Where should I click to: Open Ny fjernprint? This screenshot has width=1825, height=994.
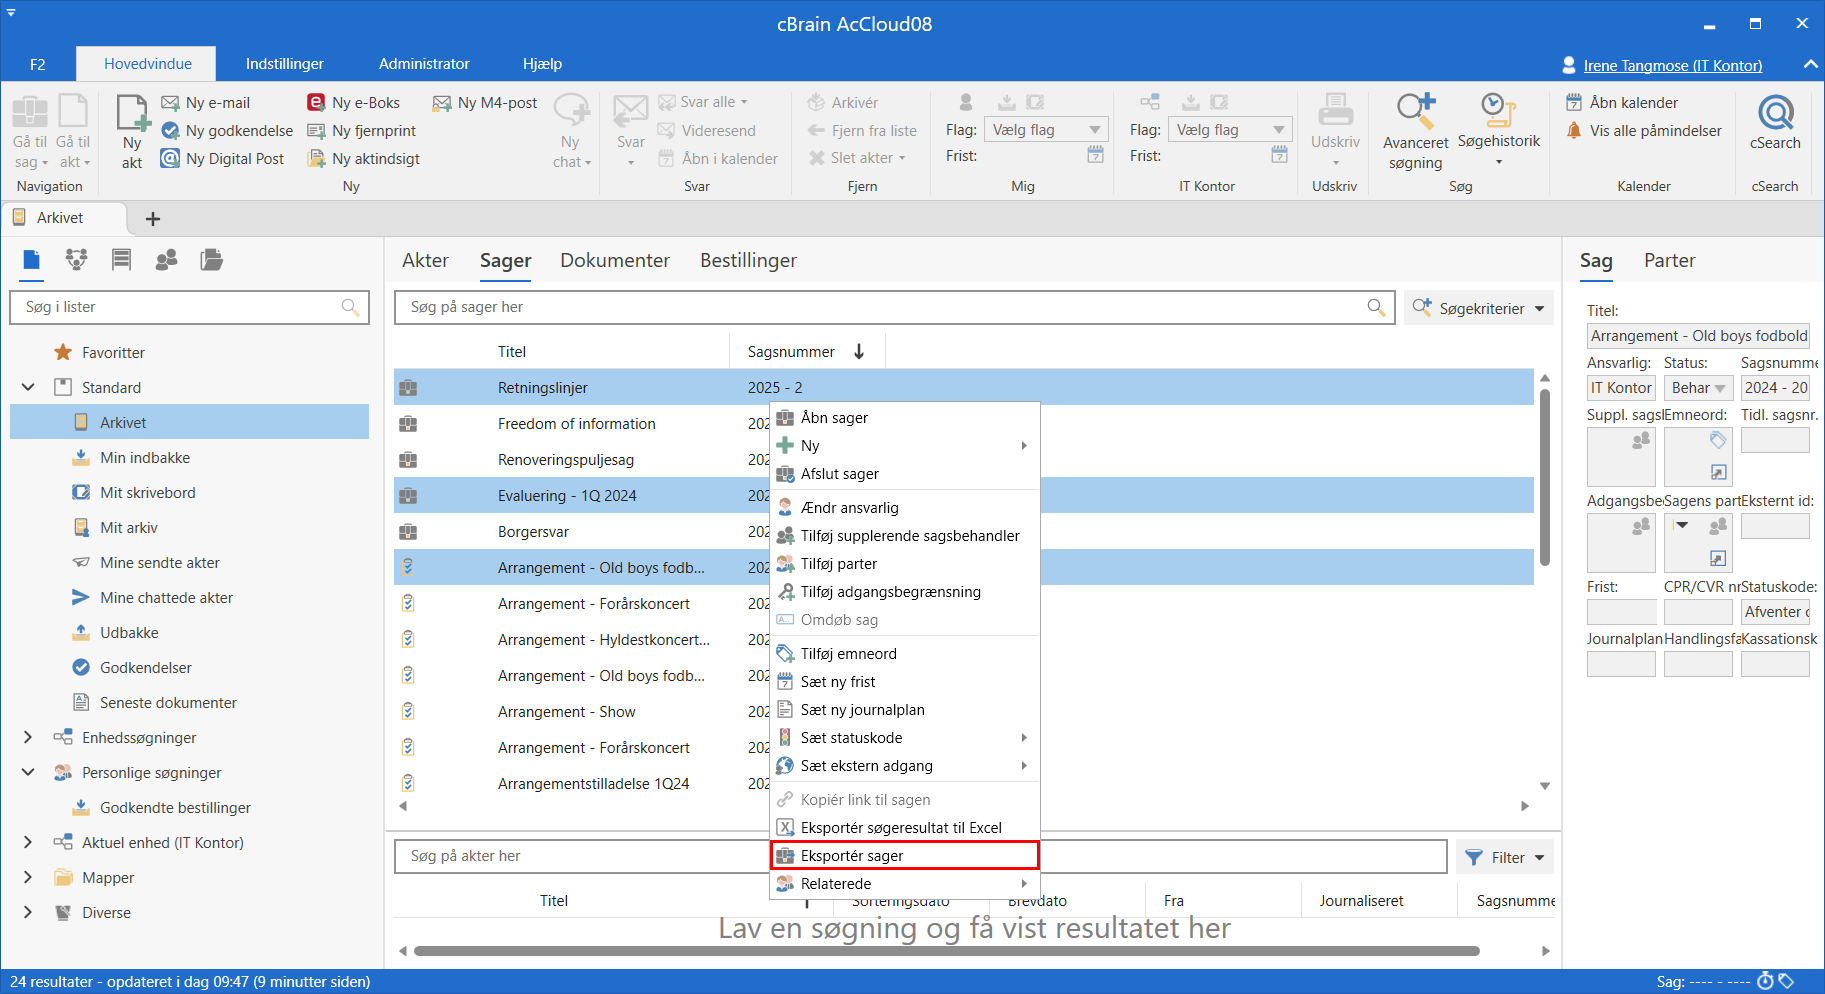coord(361,130)
